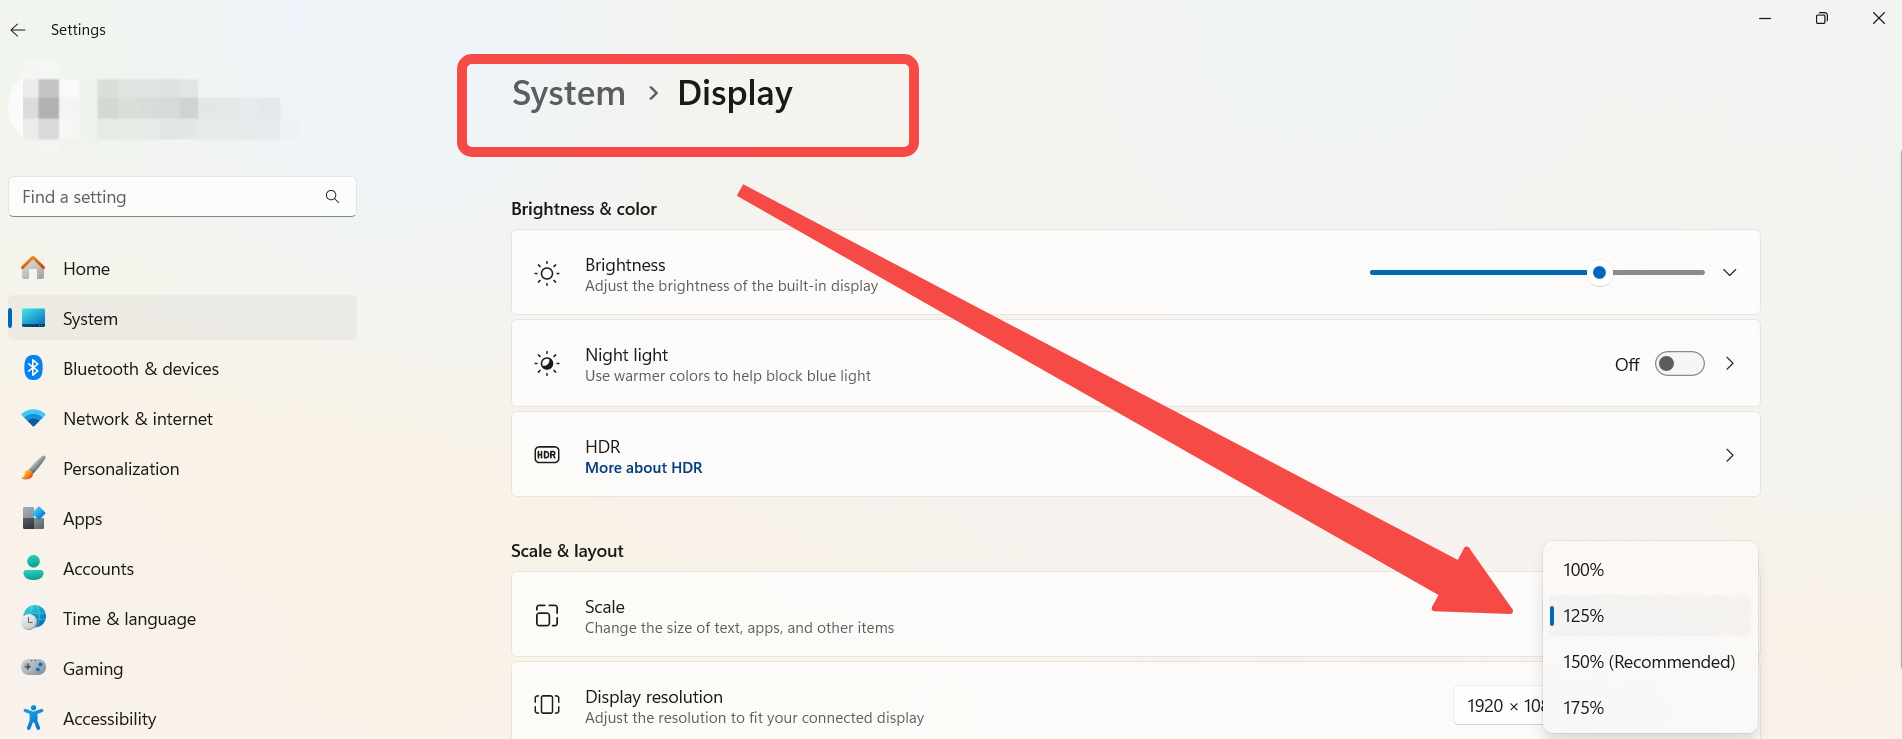Expand the HDR settings chevron
Viewport: 1902px width, 739px height.
tap(1729, 455)
